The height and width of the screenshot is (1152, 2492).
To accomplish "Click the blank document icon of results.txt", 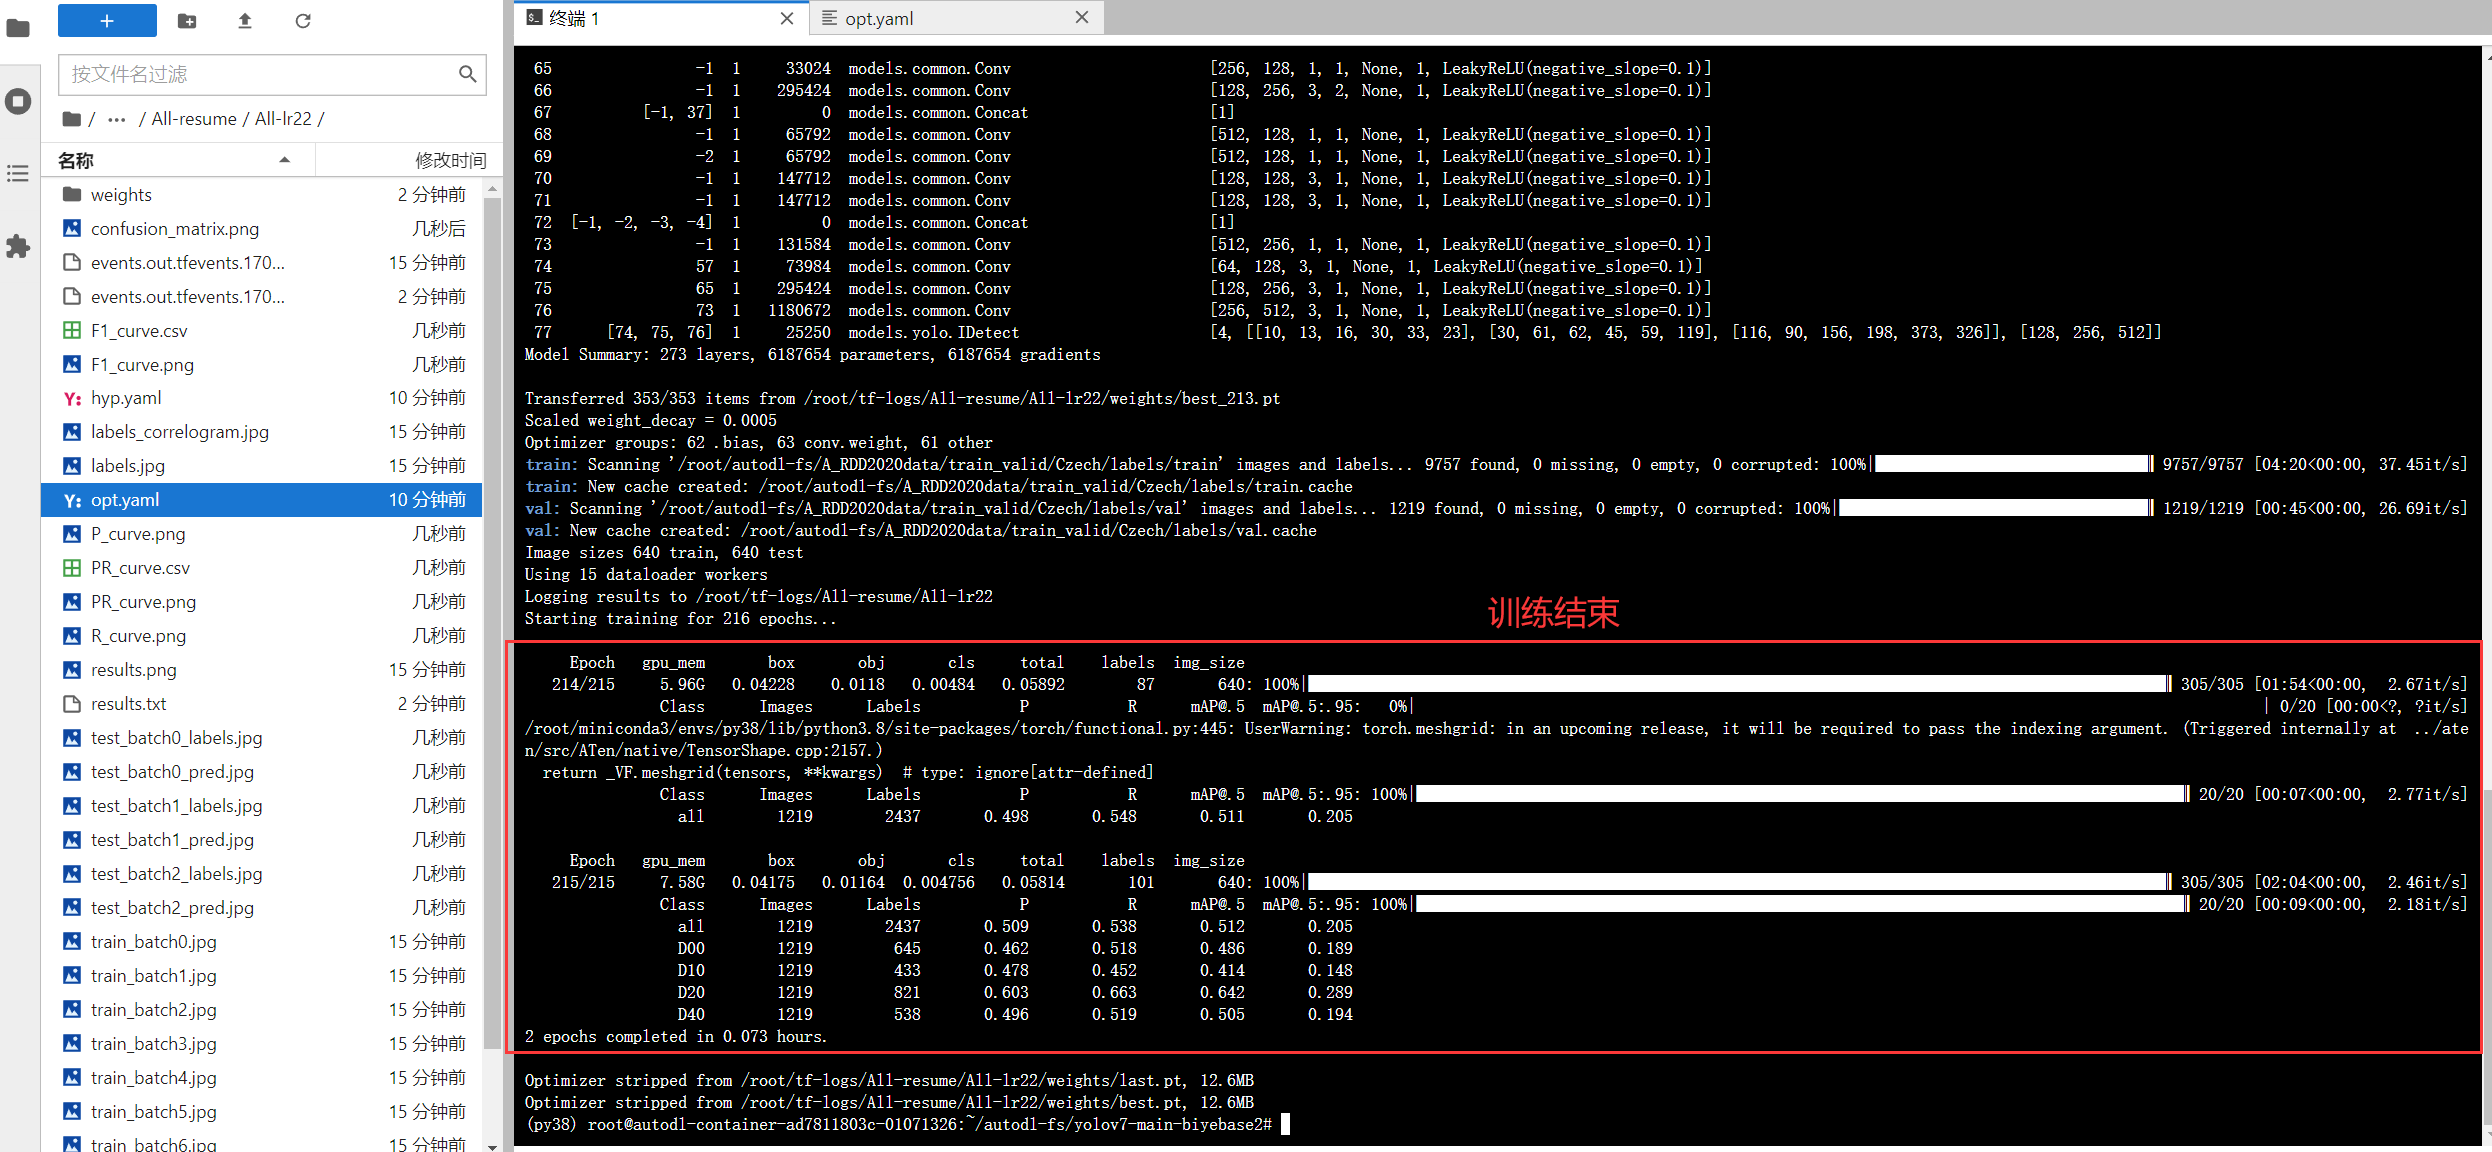I will pyautogui.click(x=72, y=704).
